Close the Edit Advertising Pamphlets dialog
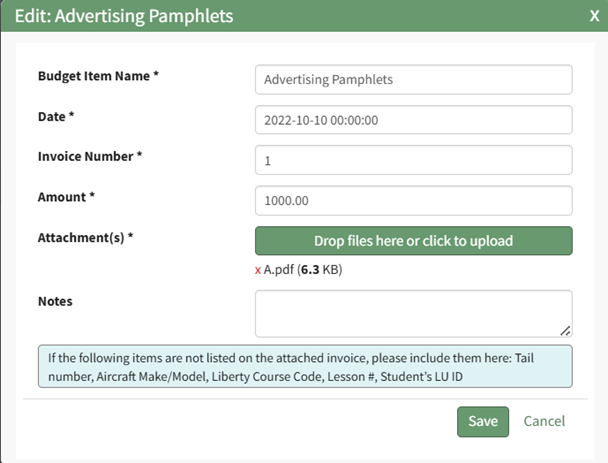Image resolution: width=608 pixels, height=463 pixels. tap(594, 16)
